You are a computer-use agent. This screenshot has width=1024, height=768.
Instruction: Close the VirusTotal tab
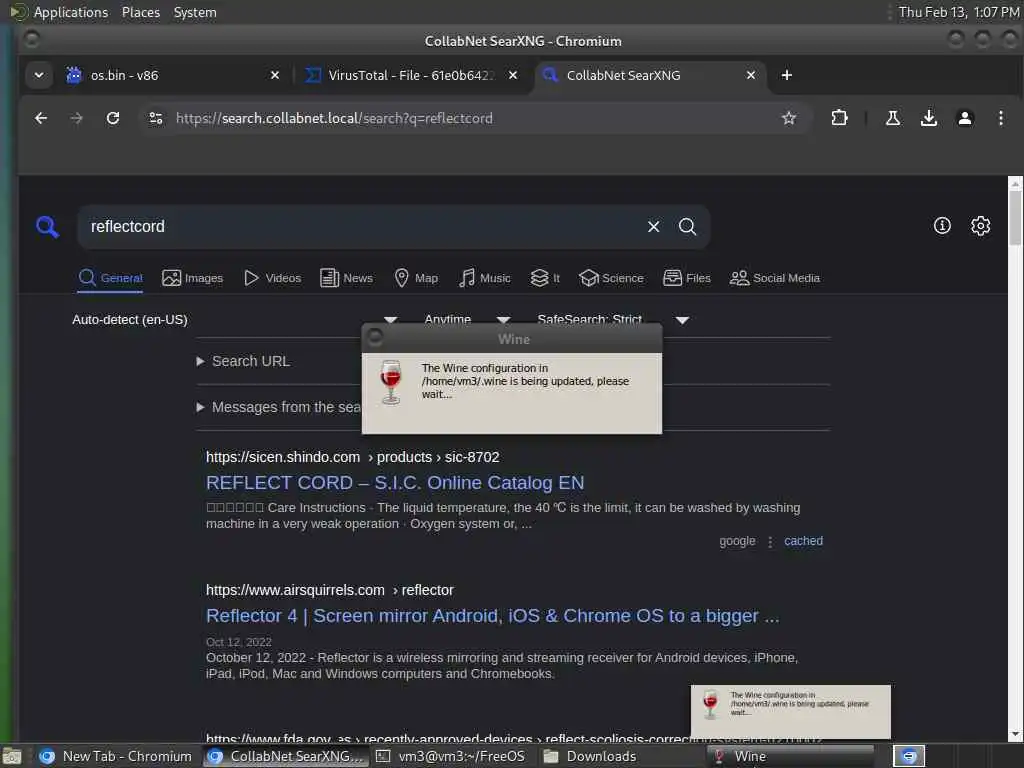(513, 75)
